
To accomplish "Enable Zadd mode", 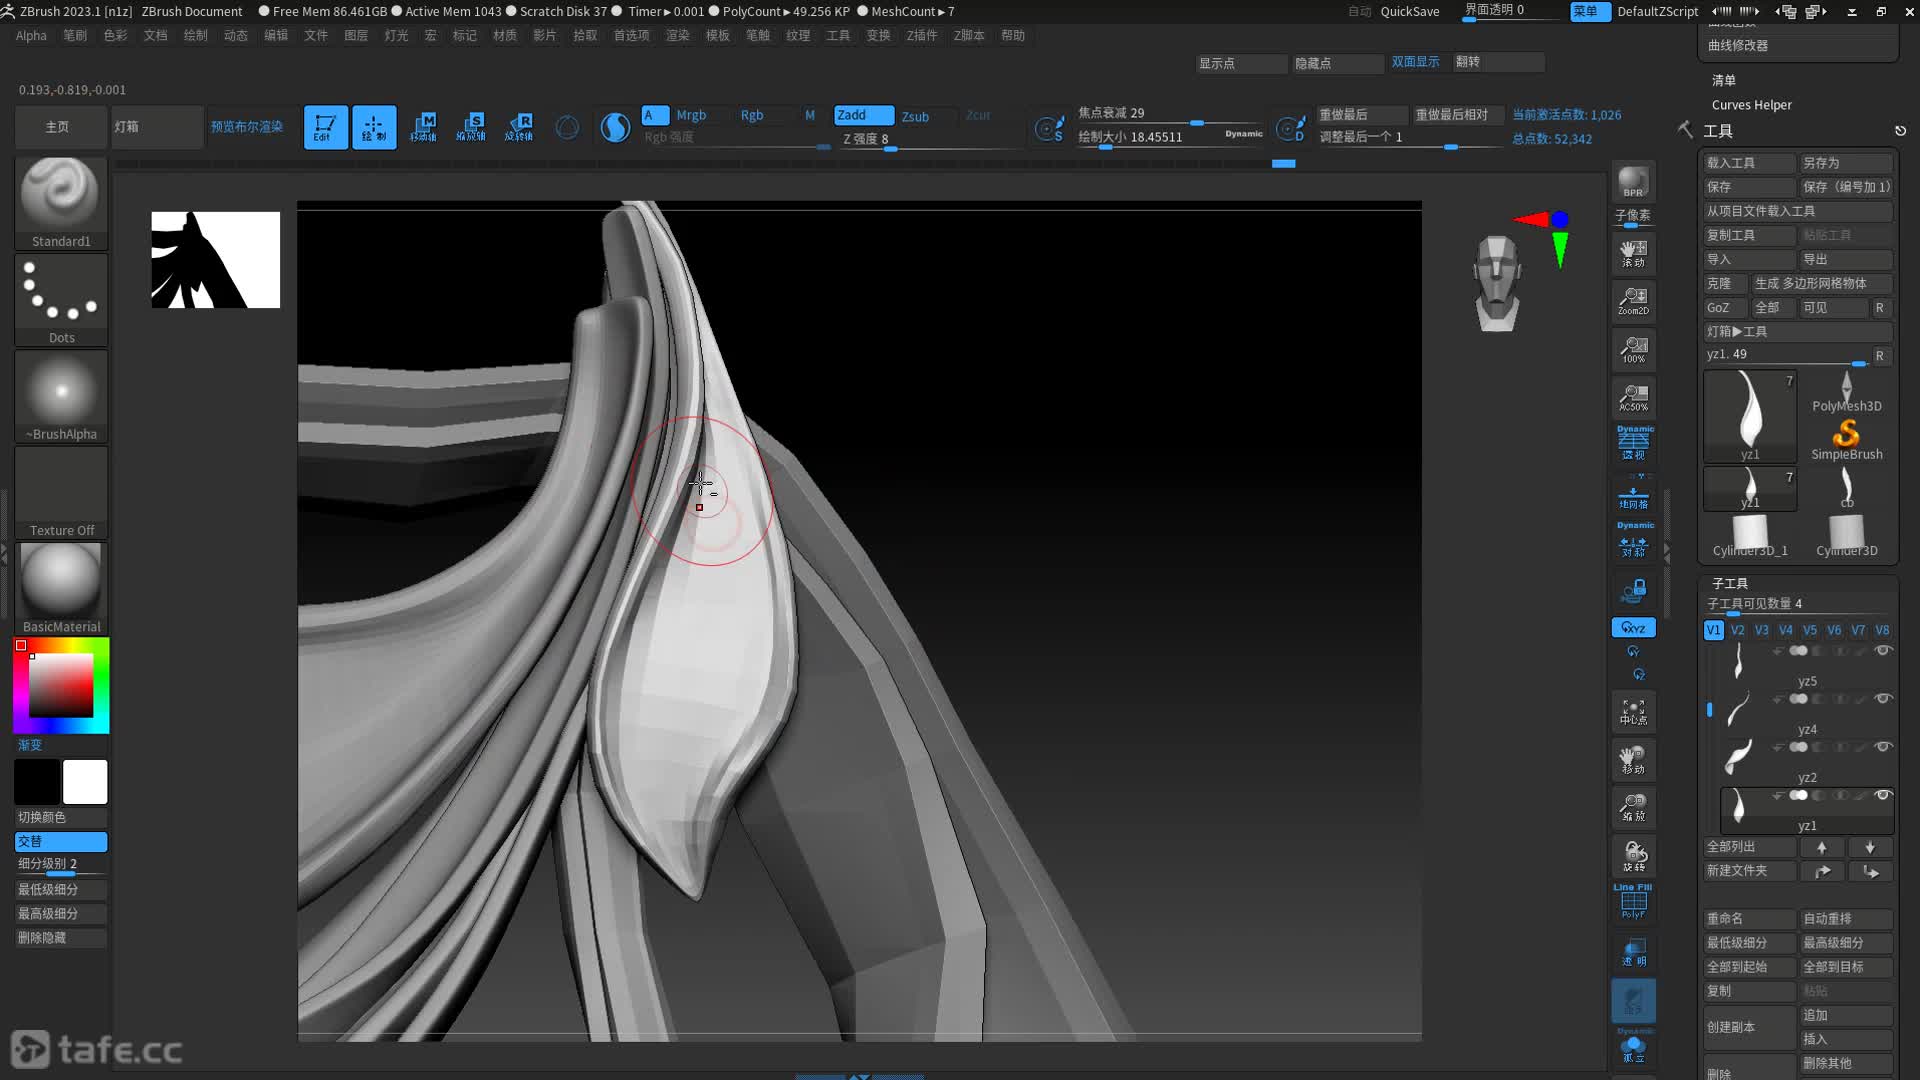I will coord(863,115).
